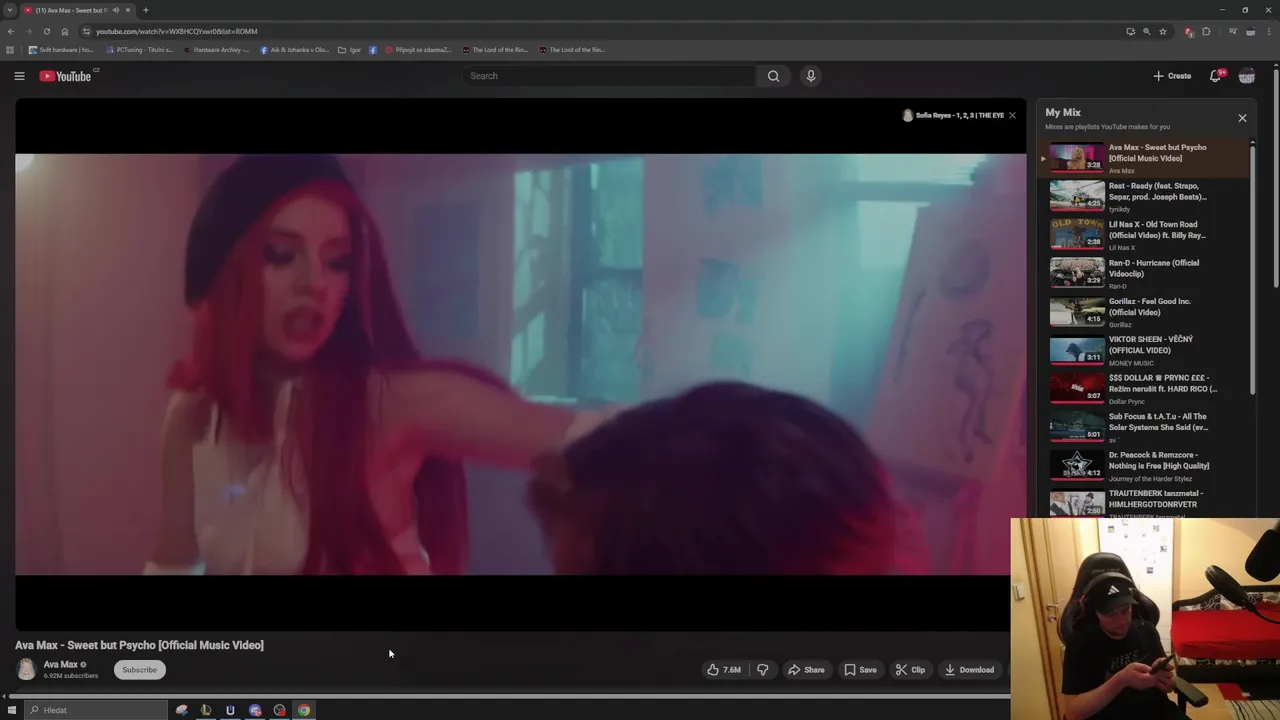Click the Share button
The width and height of the screenshot is (1280, 720).
tap(806, 670)
